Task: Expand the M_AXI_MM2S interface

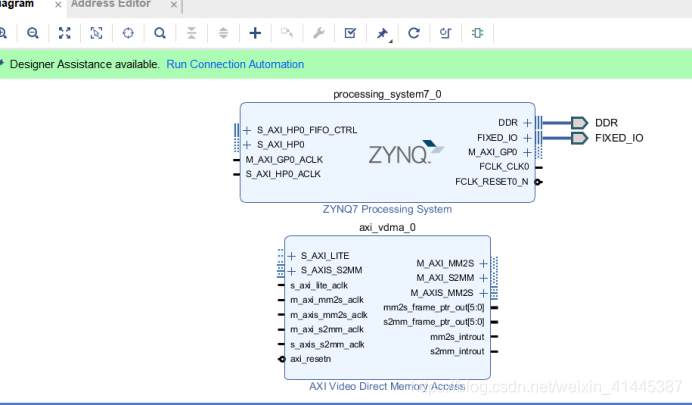Action: (x=483, y=263)
